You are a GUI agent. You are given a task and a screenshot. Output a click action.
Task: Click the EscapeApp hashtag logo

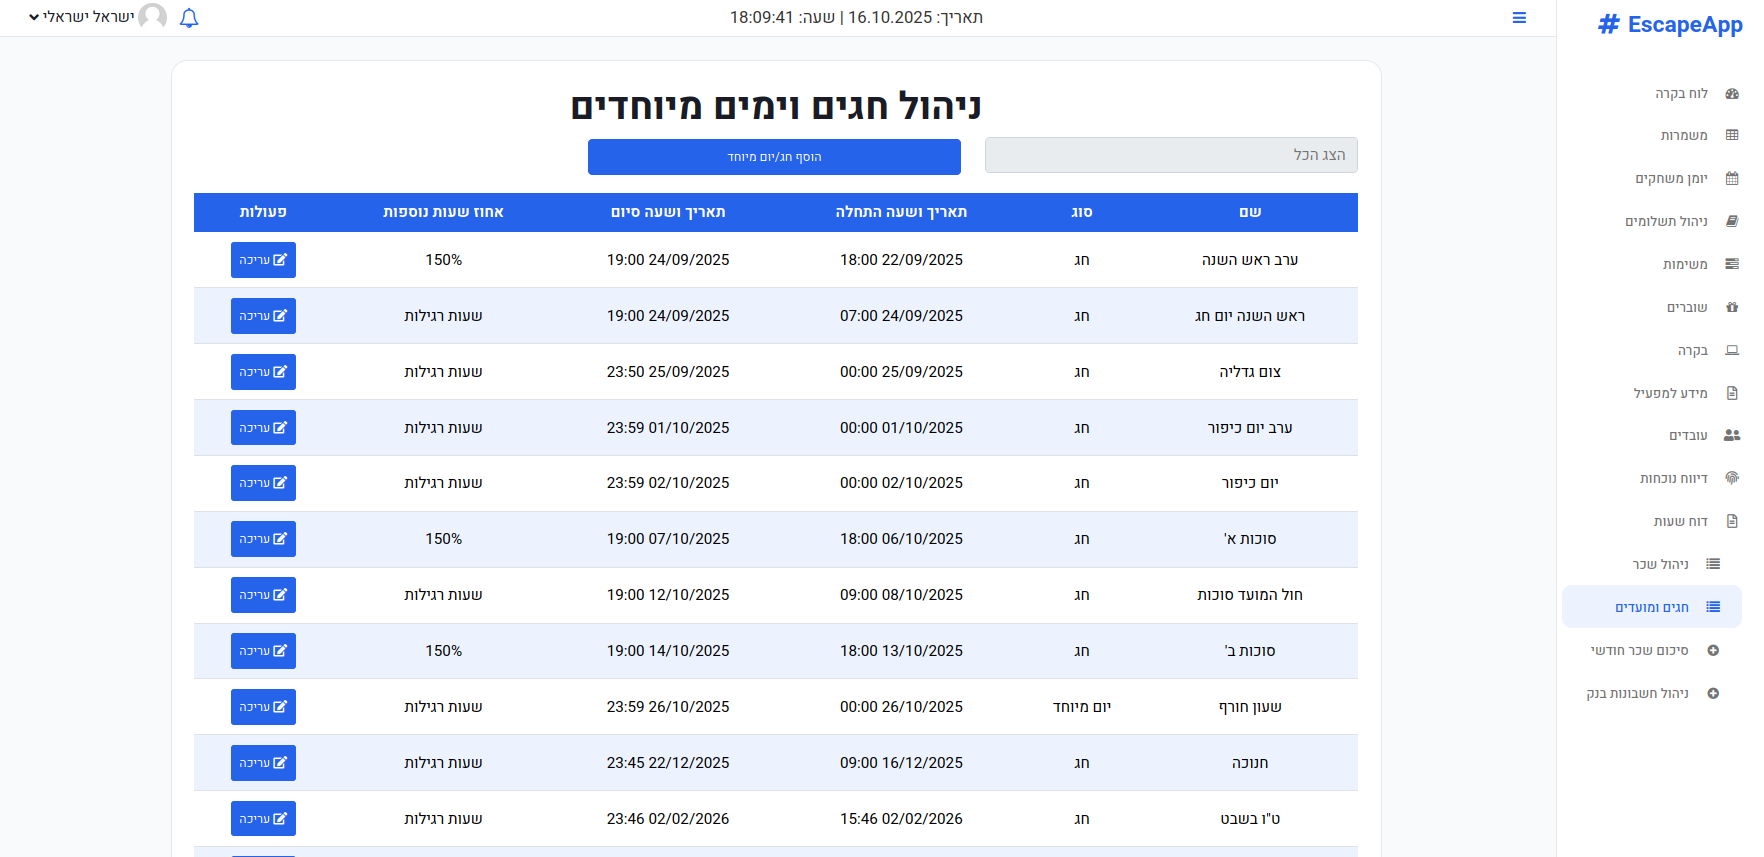click(1608, 25)
